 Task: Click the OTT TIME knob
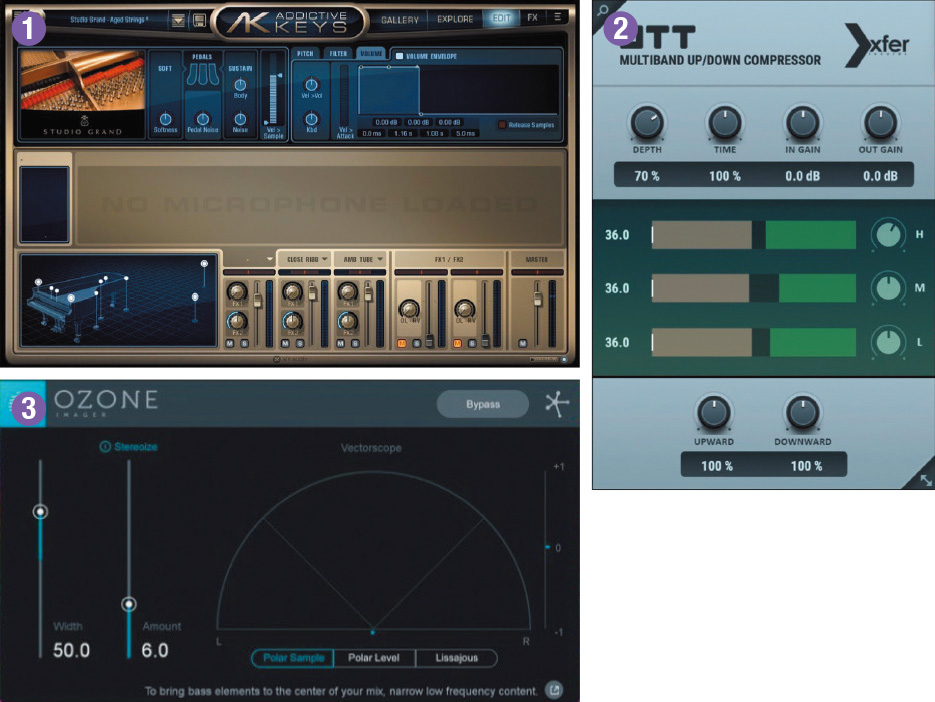[725, 122]
